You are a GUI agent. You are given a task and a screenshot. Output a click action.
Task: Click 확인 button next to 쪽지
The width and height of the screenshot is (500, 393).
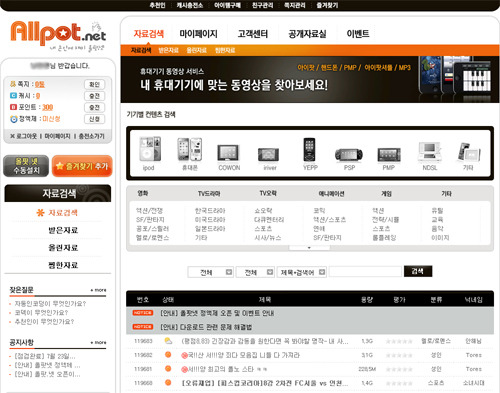94,84
